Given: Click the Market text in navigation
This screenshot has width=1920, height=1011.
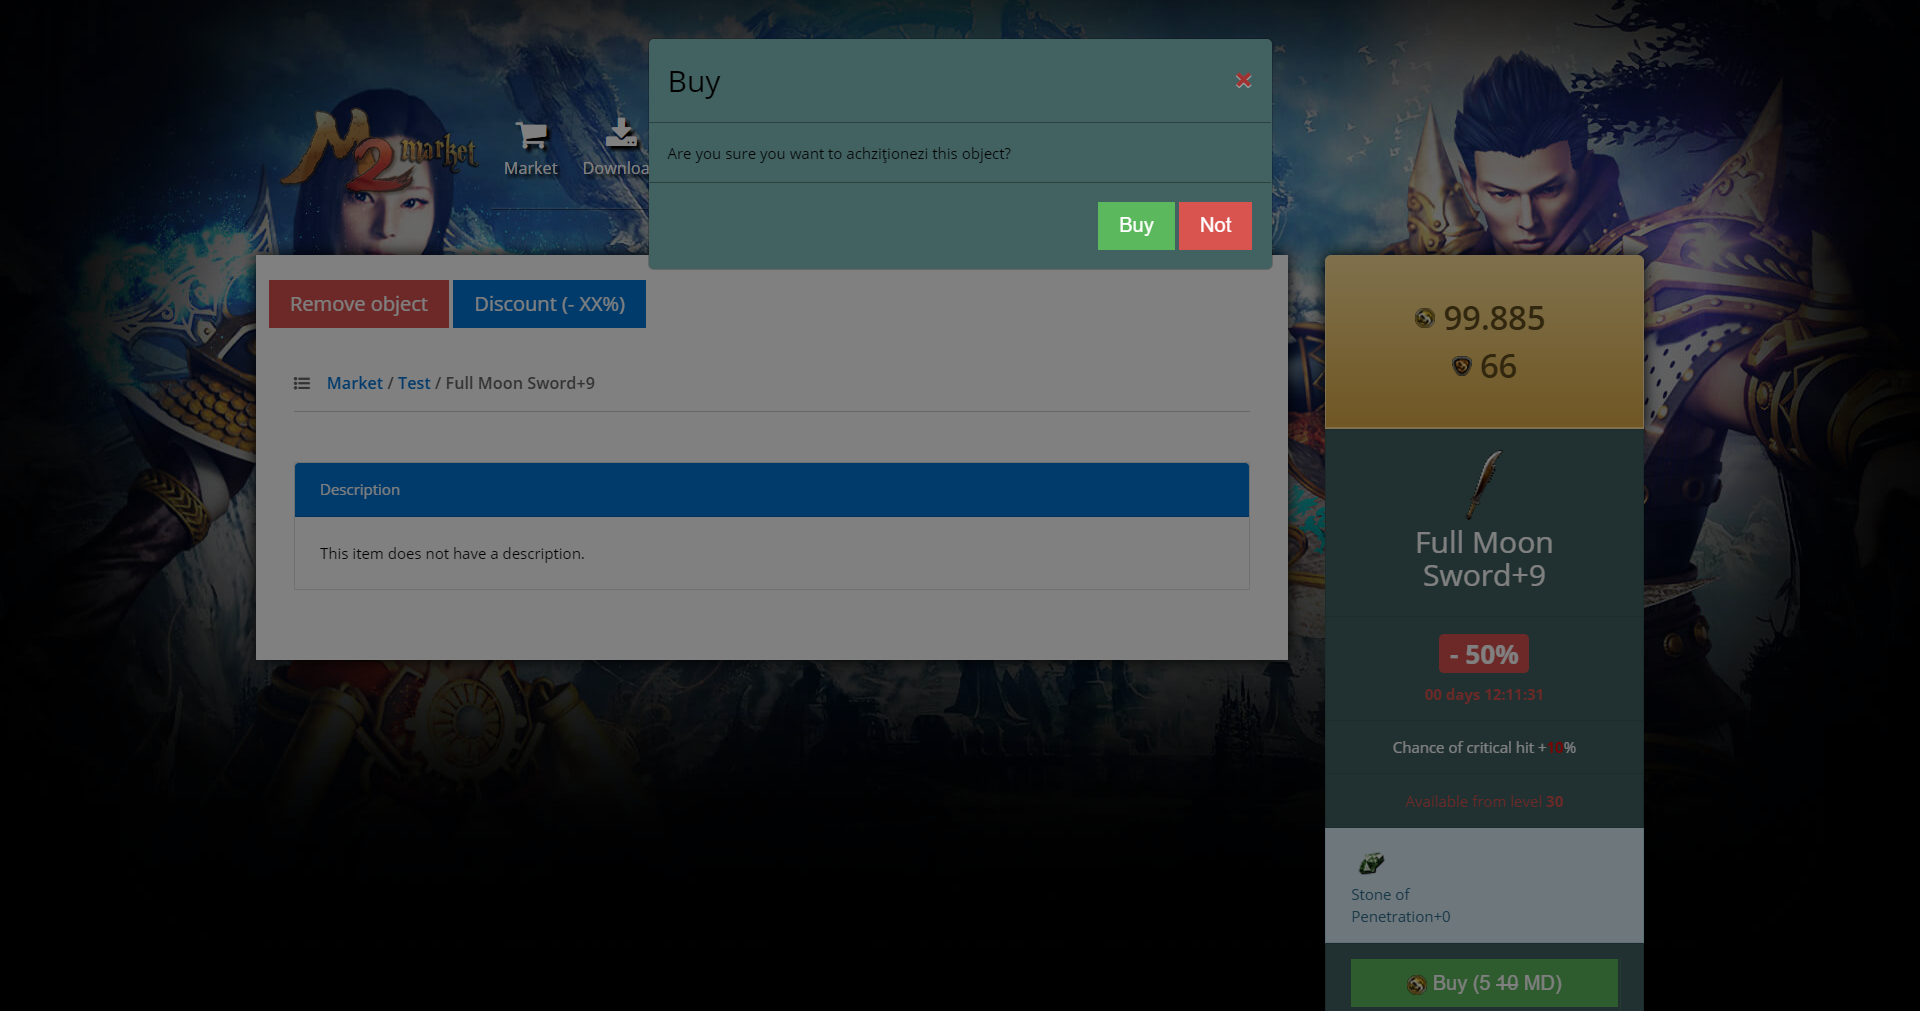Looking at the screenshot, I should tap(530, 169).
